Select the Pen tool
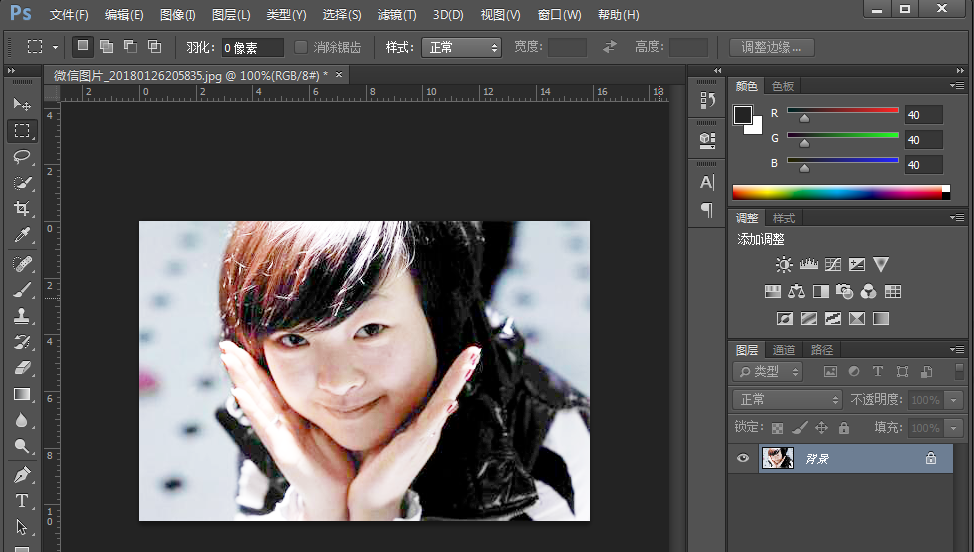This screenshot has height=552, width=974. [21, 474]
